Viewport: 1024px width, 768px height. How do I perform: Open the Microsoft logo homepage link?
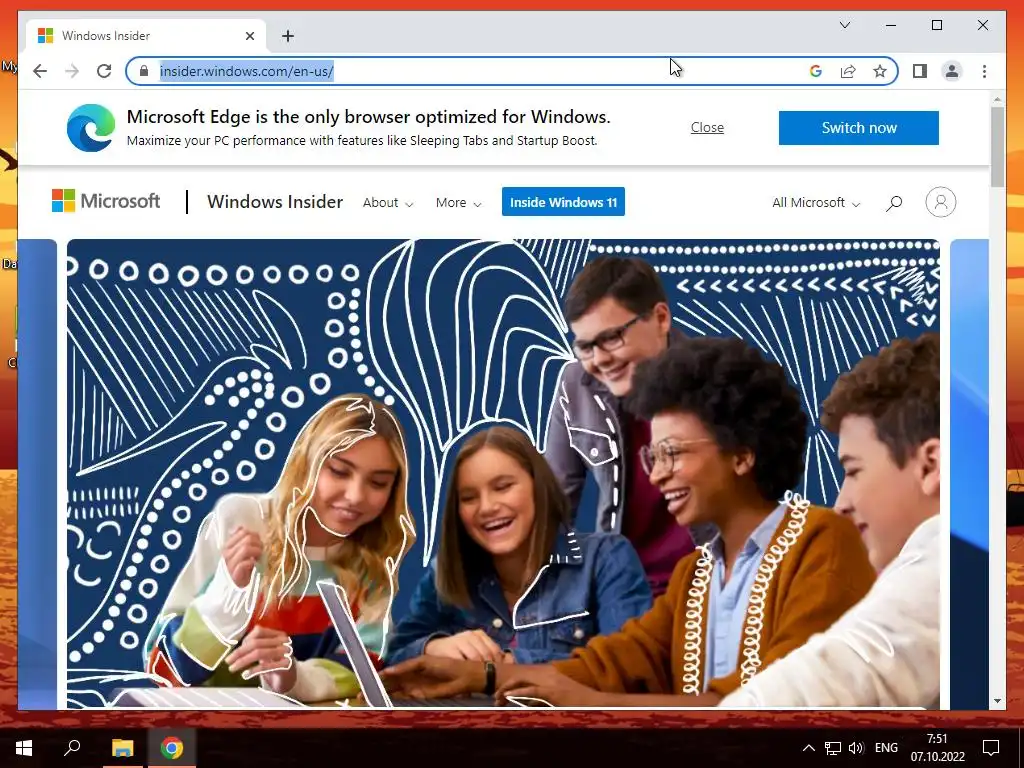pyautogui.click(x=106, y=201)
